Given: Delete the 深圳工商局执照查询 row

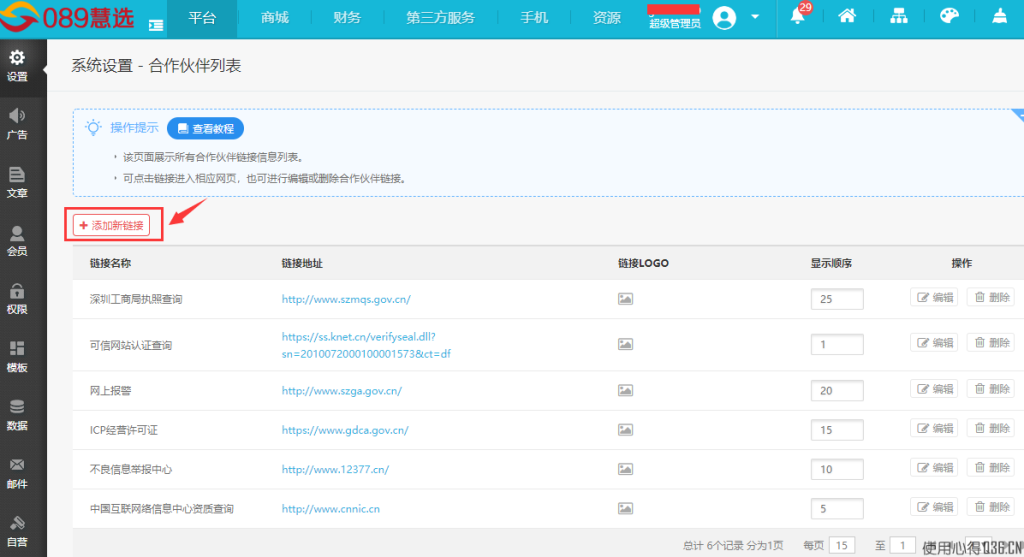Looking at the screenshot, I should [991, 298].
